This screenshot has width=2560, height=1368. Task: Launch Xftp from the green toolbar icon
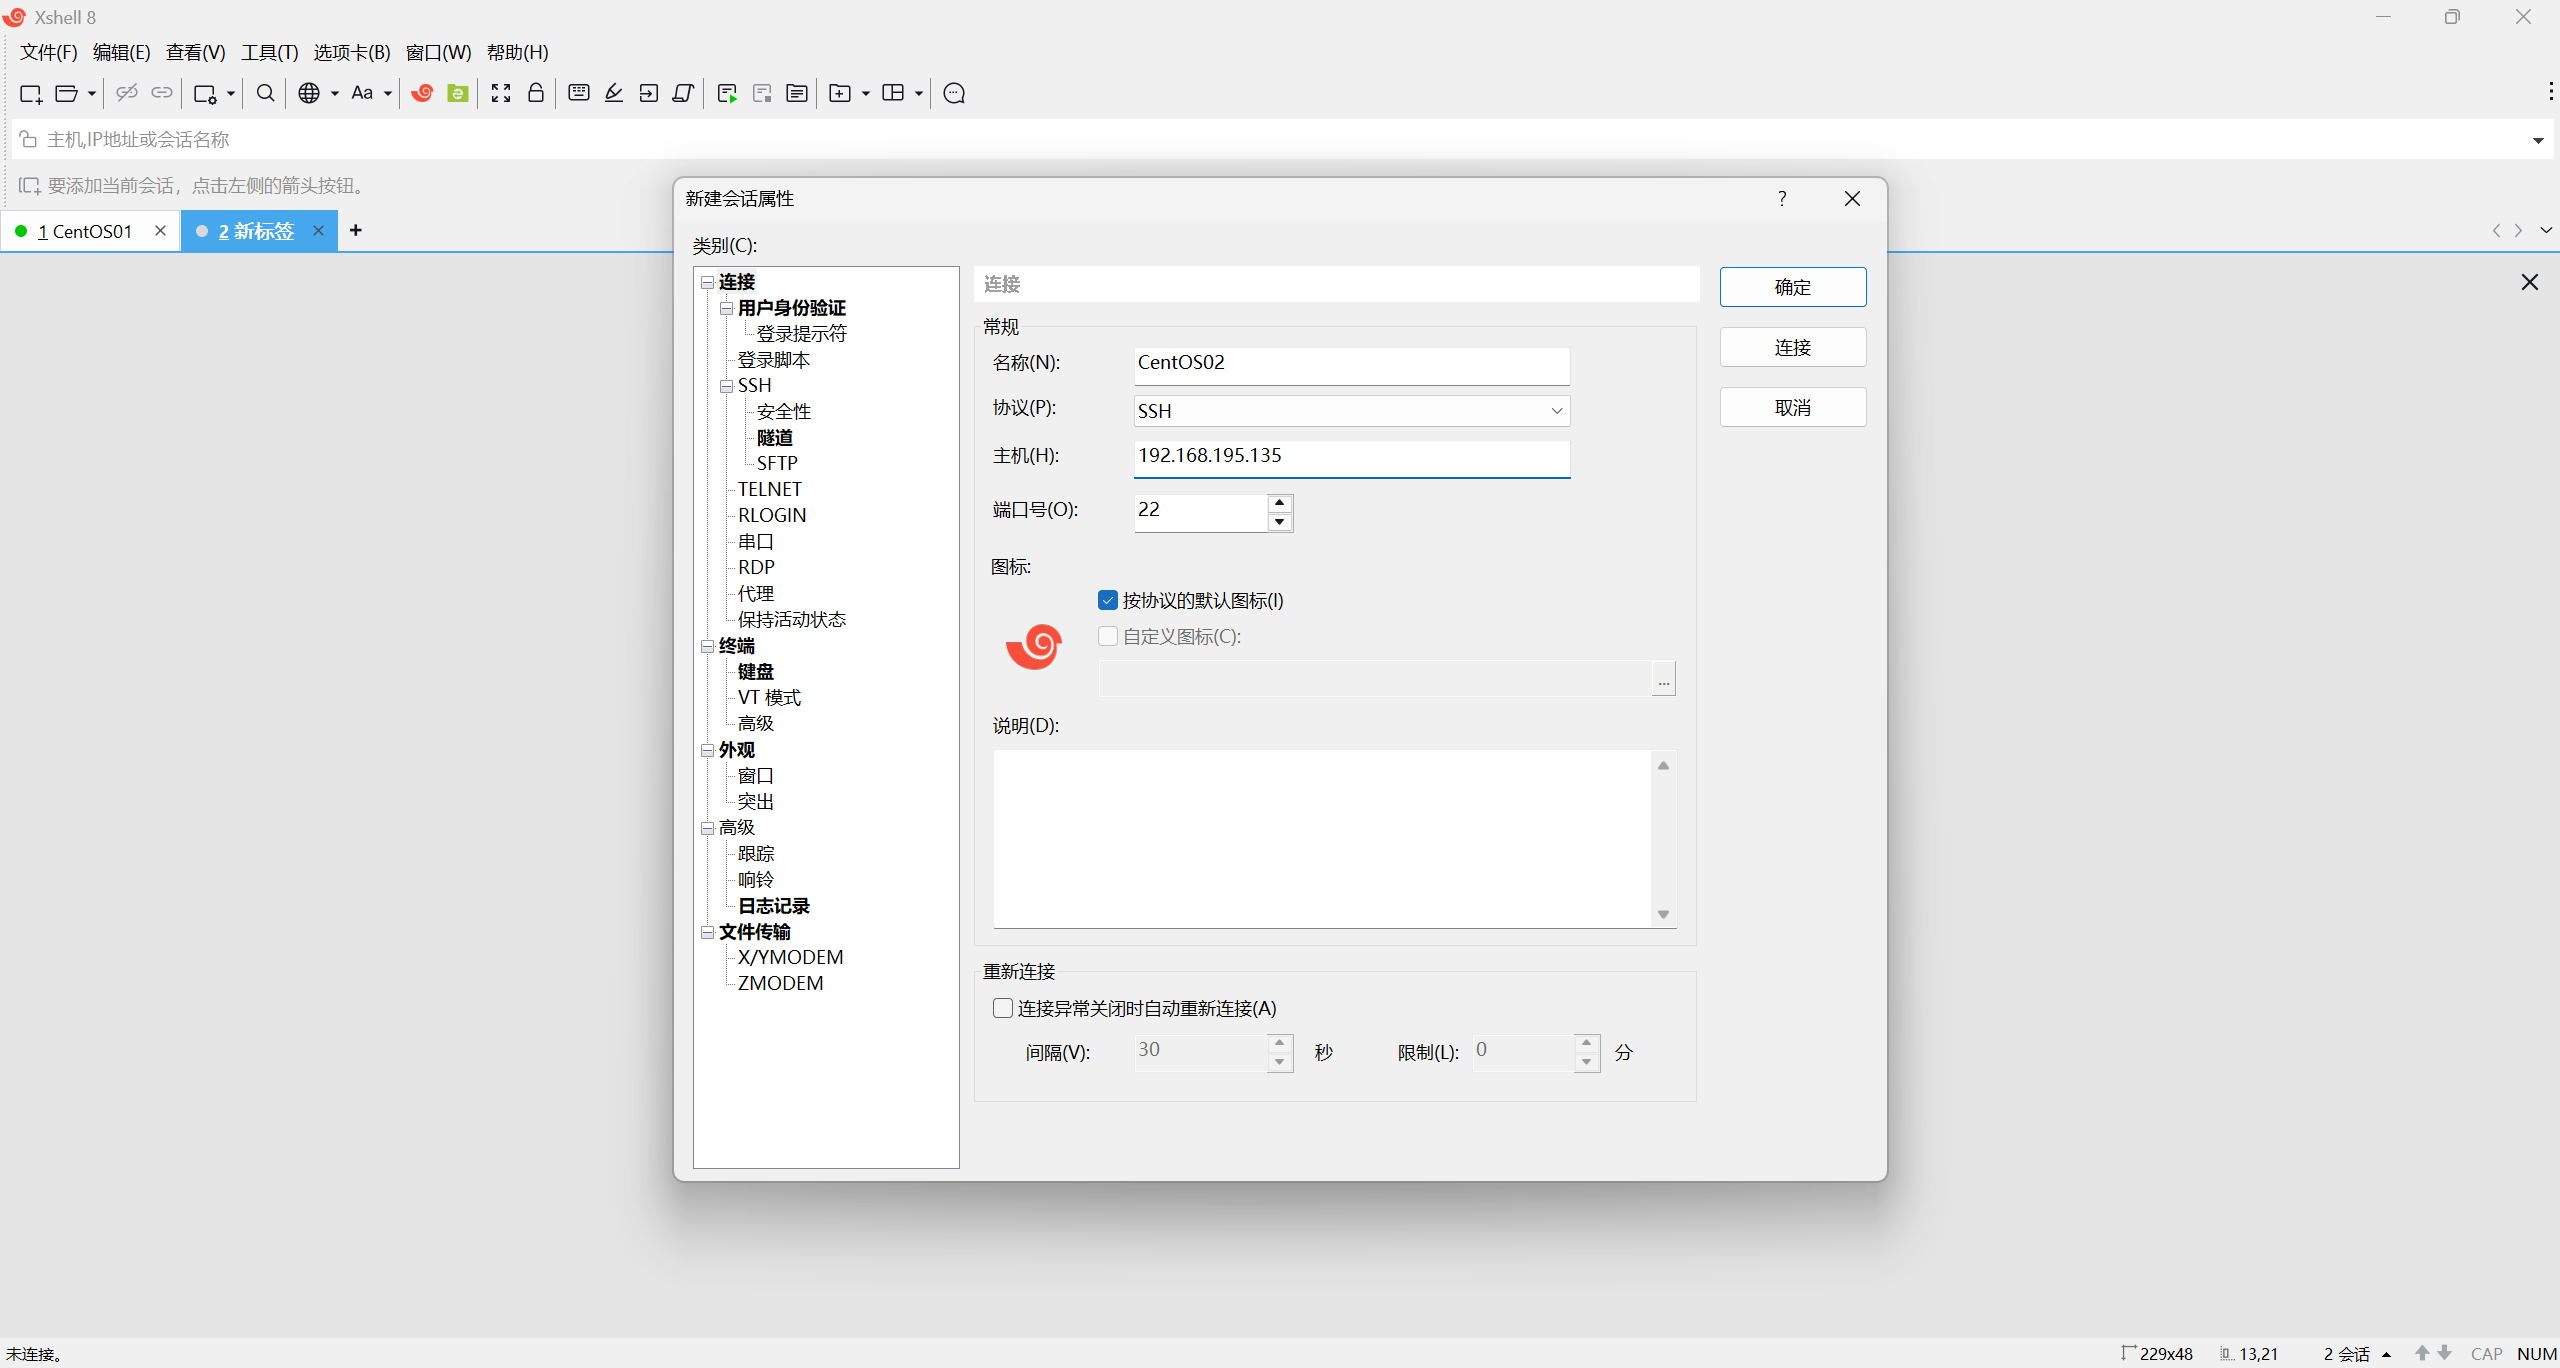click(x=458, y=93)
